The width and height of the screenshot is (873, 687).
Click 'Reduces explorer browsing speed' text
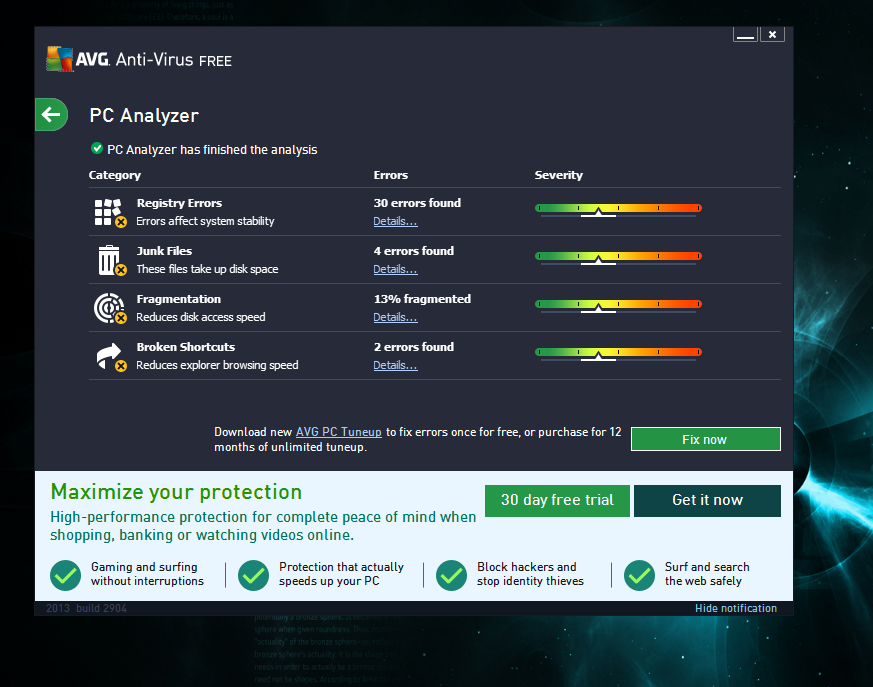pyautogui.click(x=217, y=365)
